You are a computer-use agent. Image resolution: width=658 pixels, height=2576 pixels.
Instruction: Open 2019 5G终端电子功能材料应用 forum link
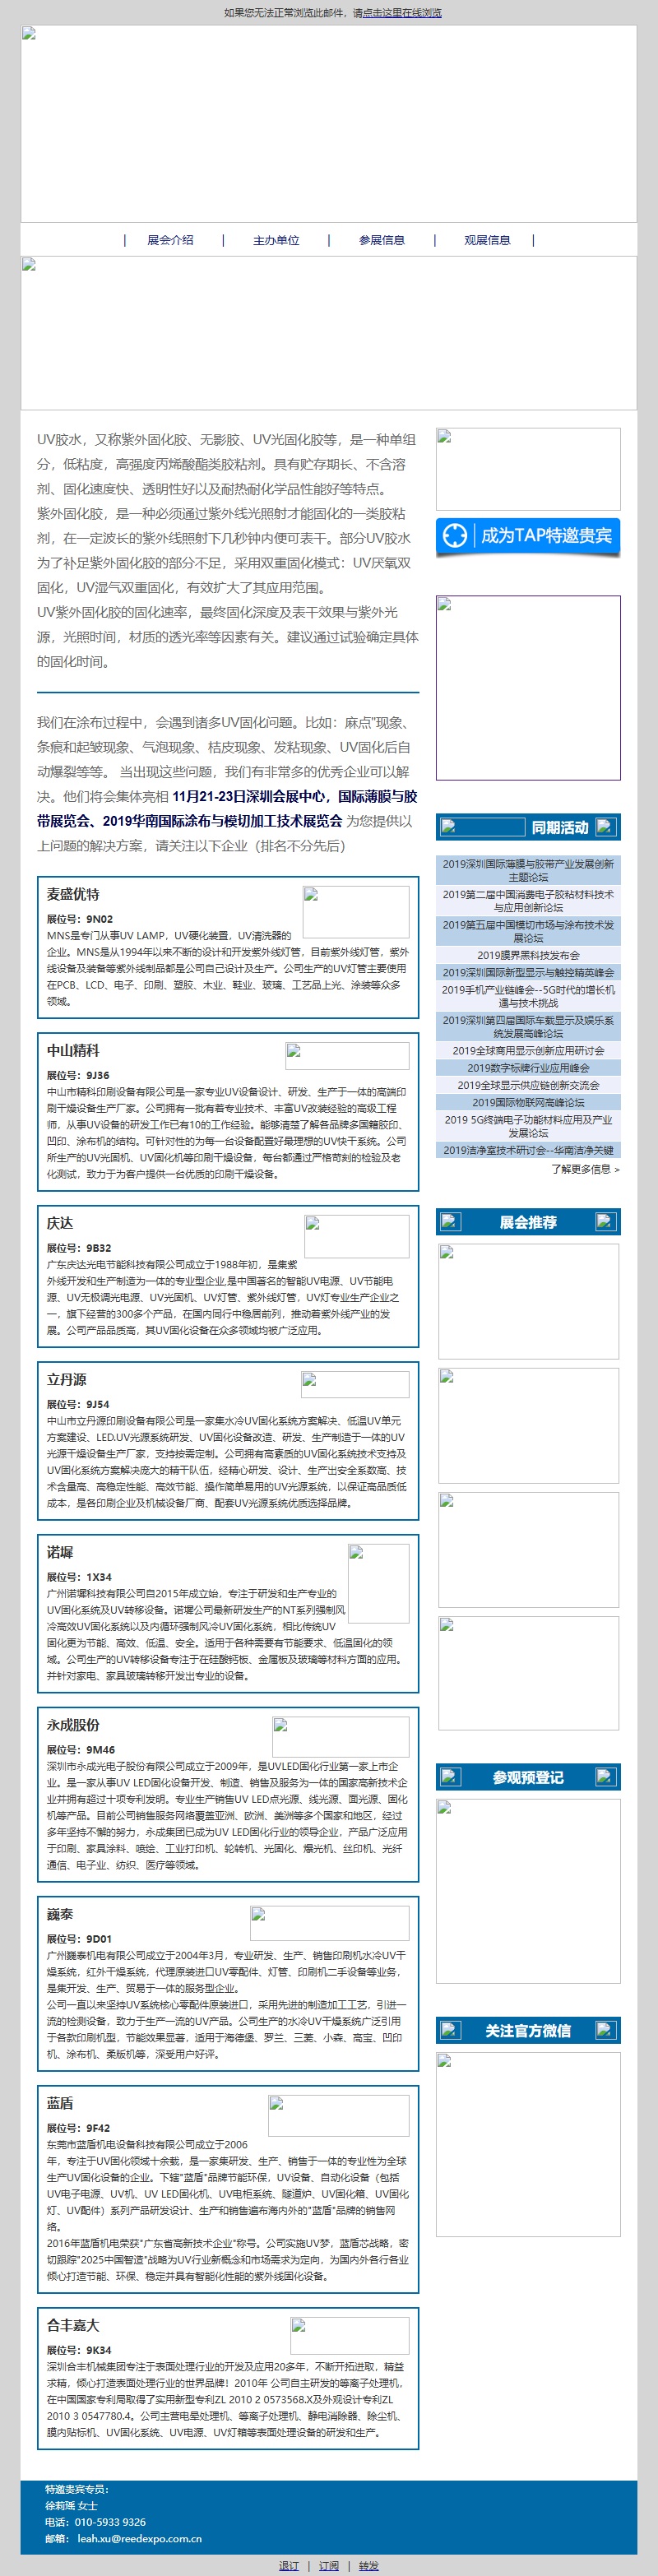point(528,1126)
